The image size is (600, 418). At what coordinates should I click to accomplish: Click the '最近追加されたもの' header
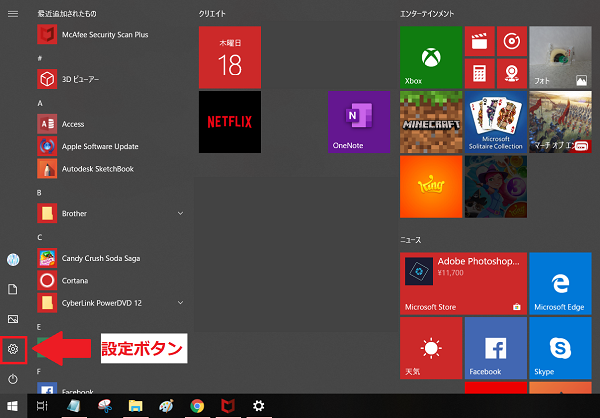point(67,14)
